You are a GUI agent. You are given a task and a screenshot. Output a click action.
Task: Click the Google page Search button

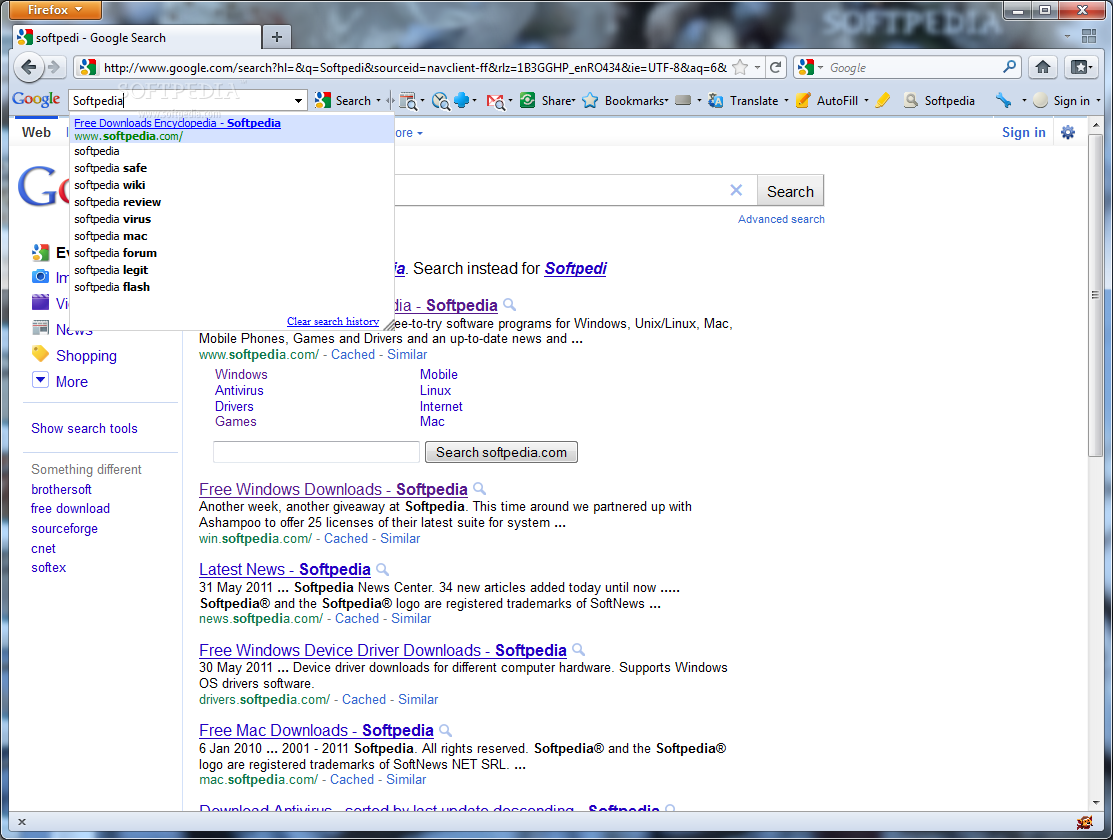tap(790, 191)
